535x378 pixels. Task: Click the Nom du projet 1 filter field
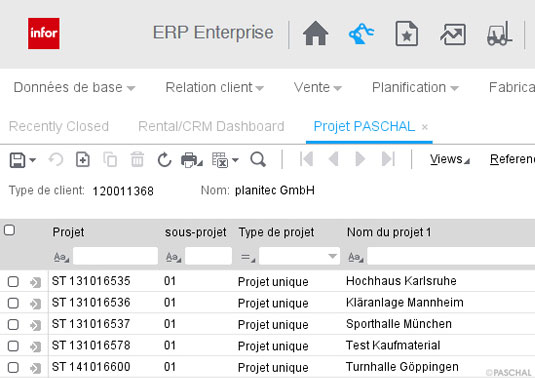point(451,256)
